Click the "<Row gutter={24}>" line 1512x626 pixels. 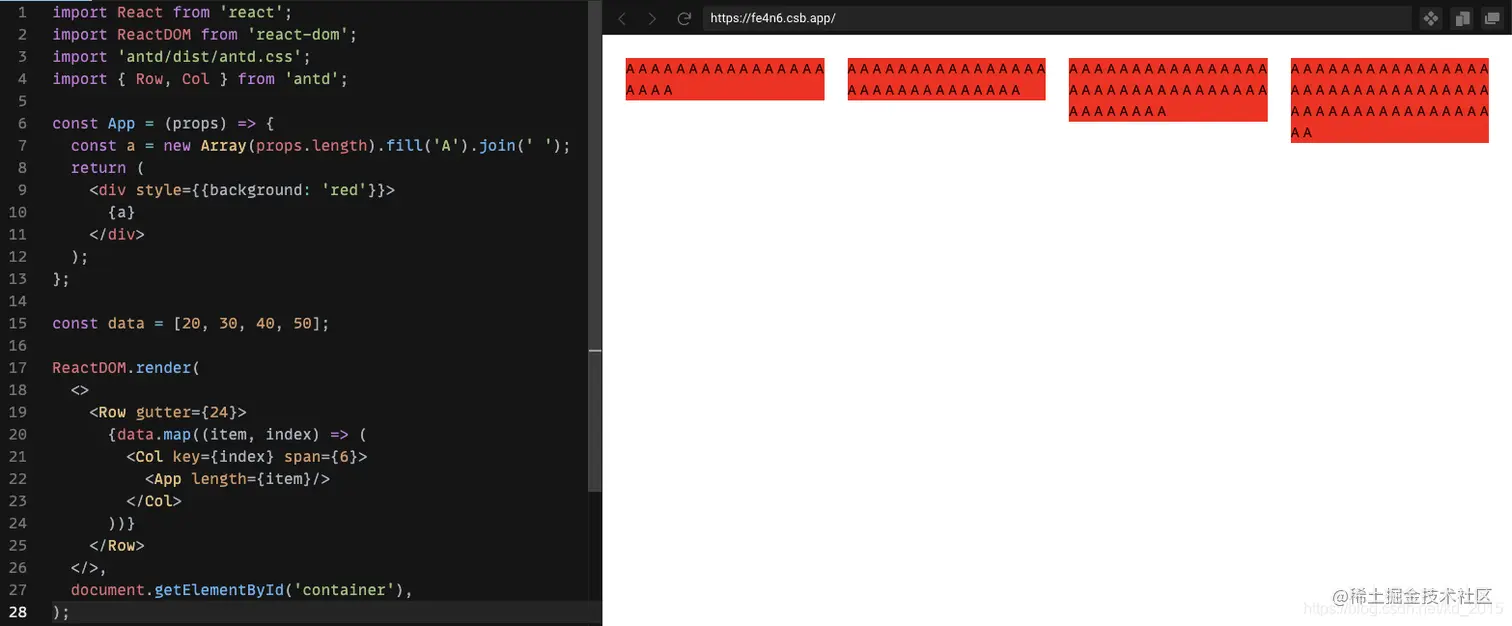168,412
